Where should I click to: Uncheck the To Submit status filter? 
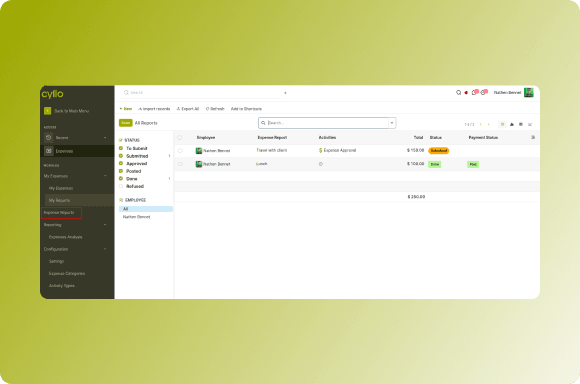(x=121, y=148)
